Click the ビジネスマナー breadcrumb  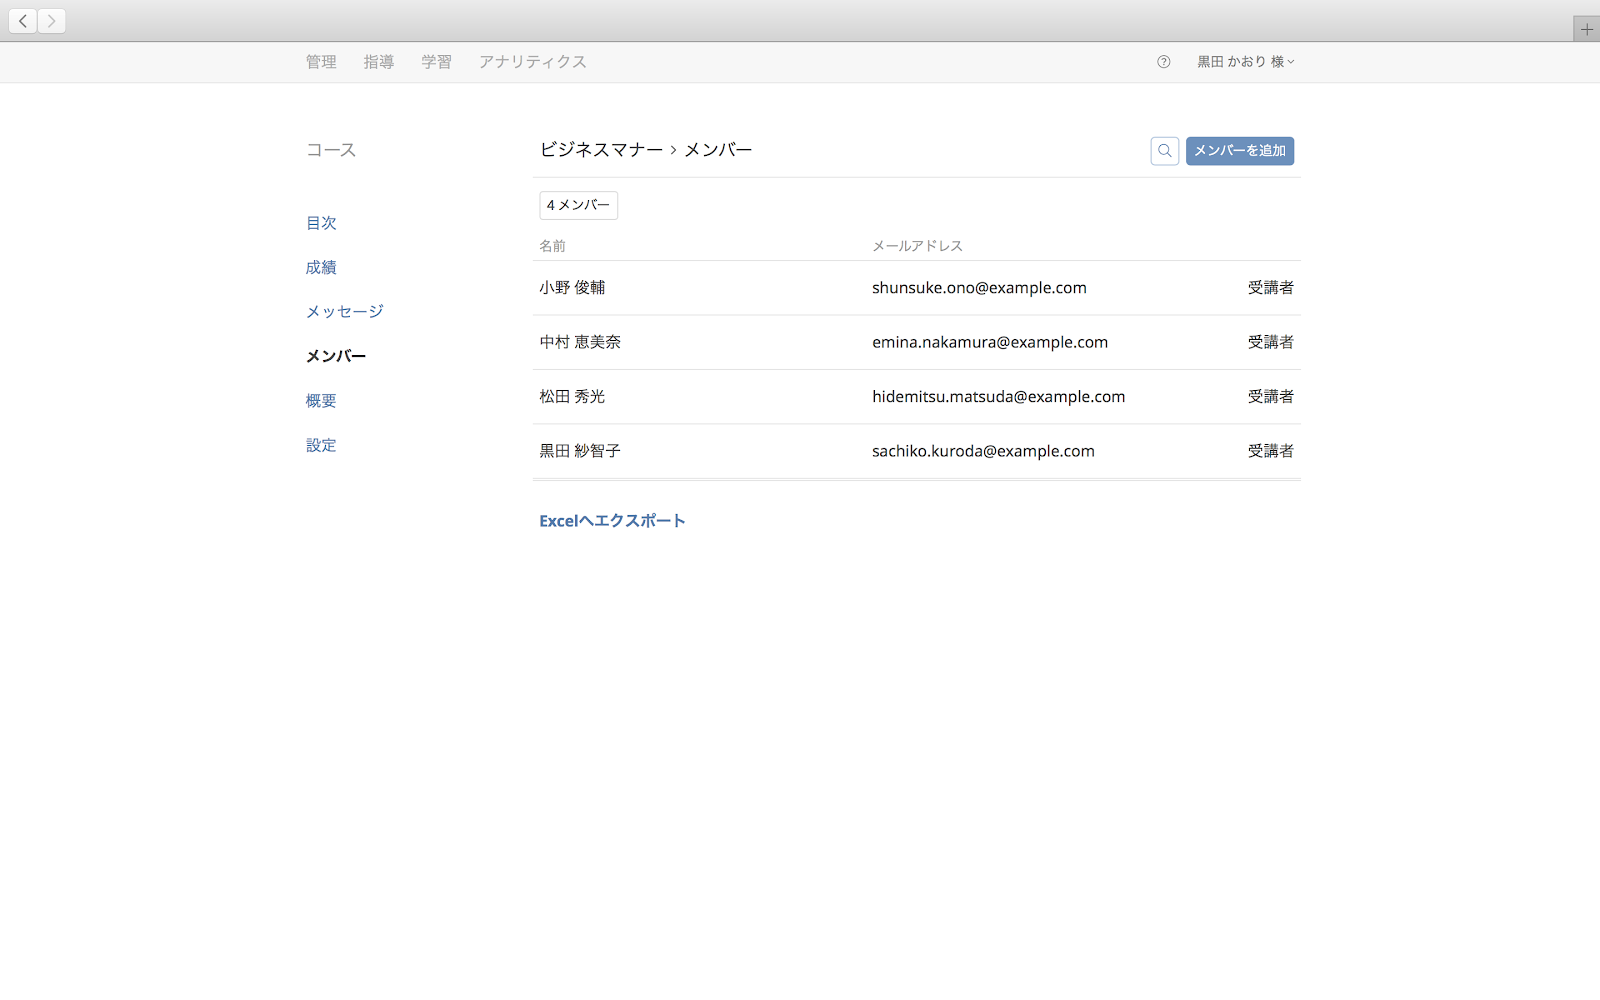tap(601, 150)
